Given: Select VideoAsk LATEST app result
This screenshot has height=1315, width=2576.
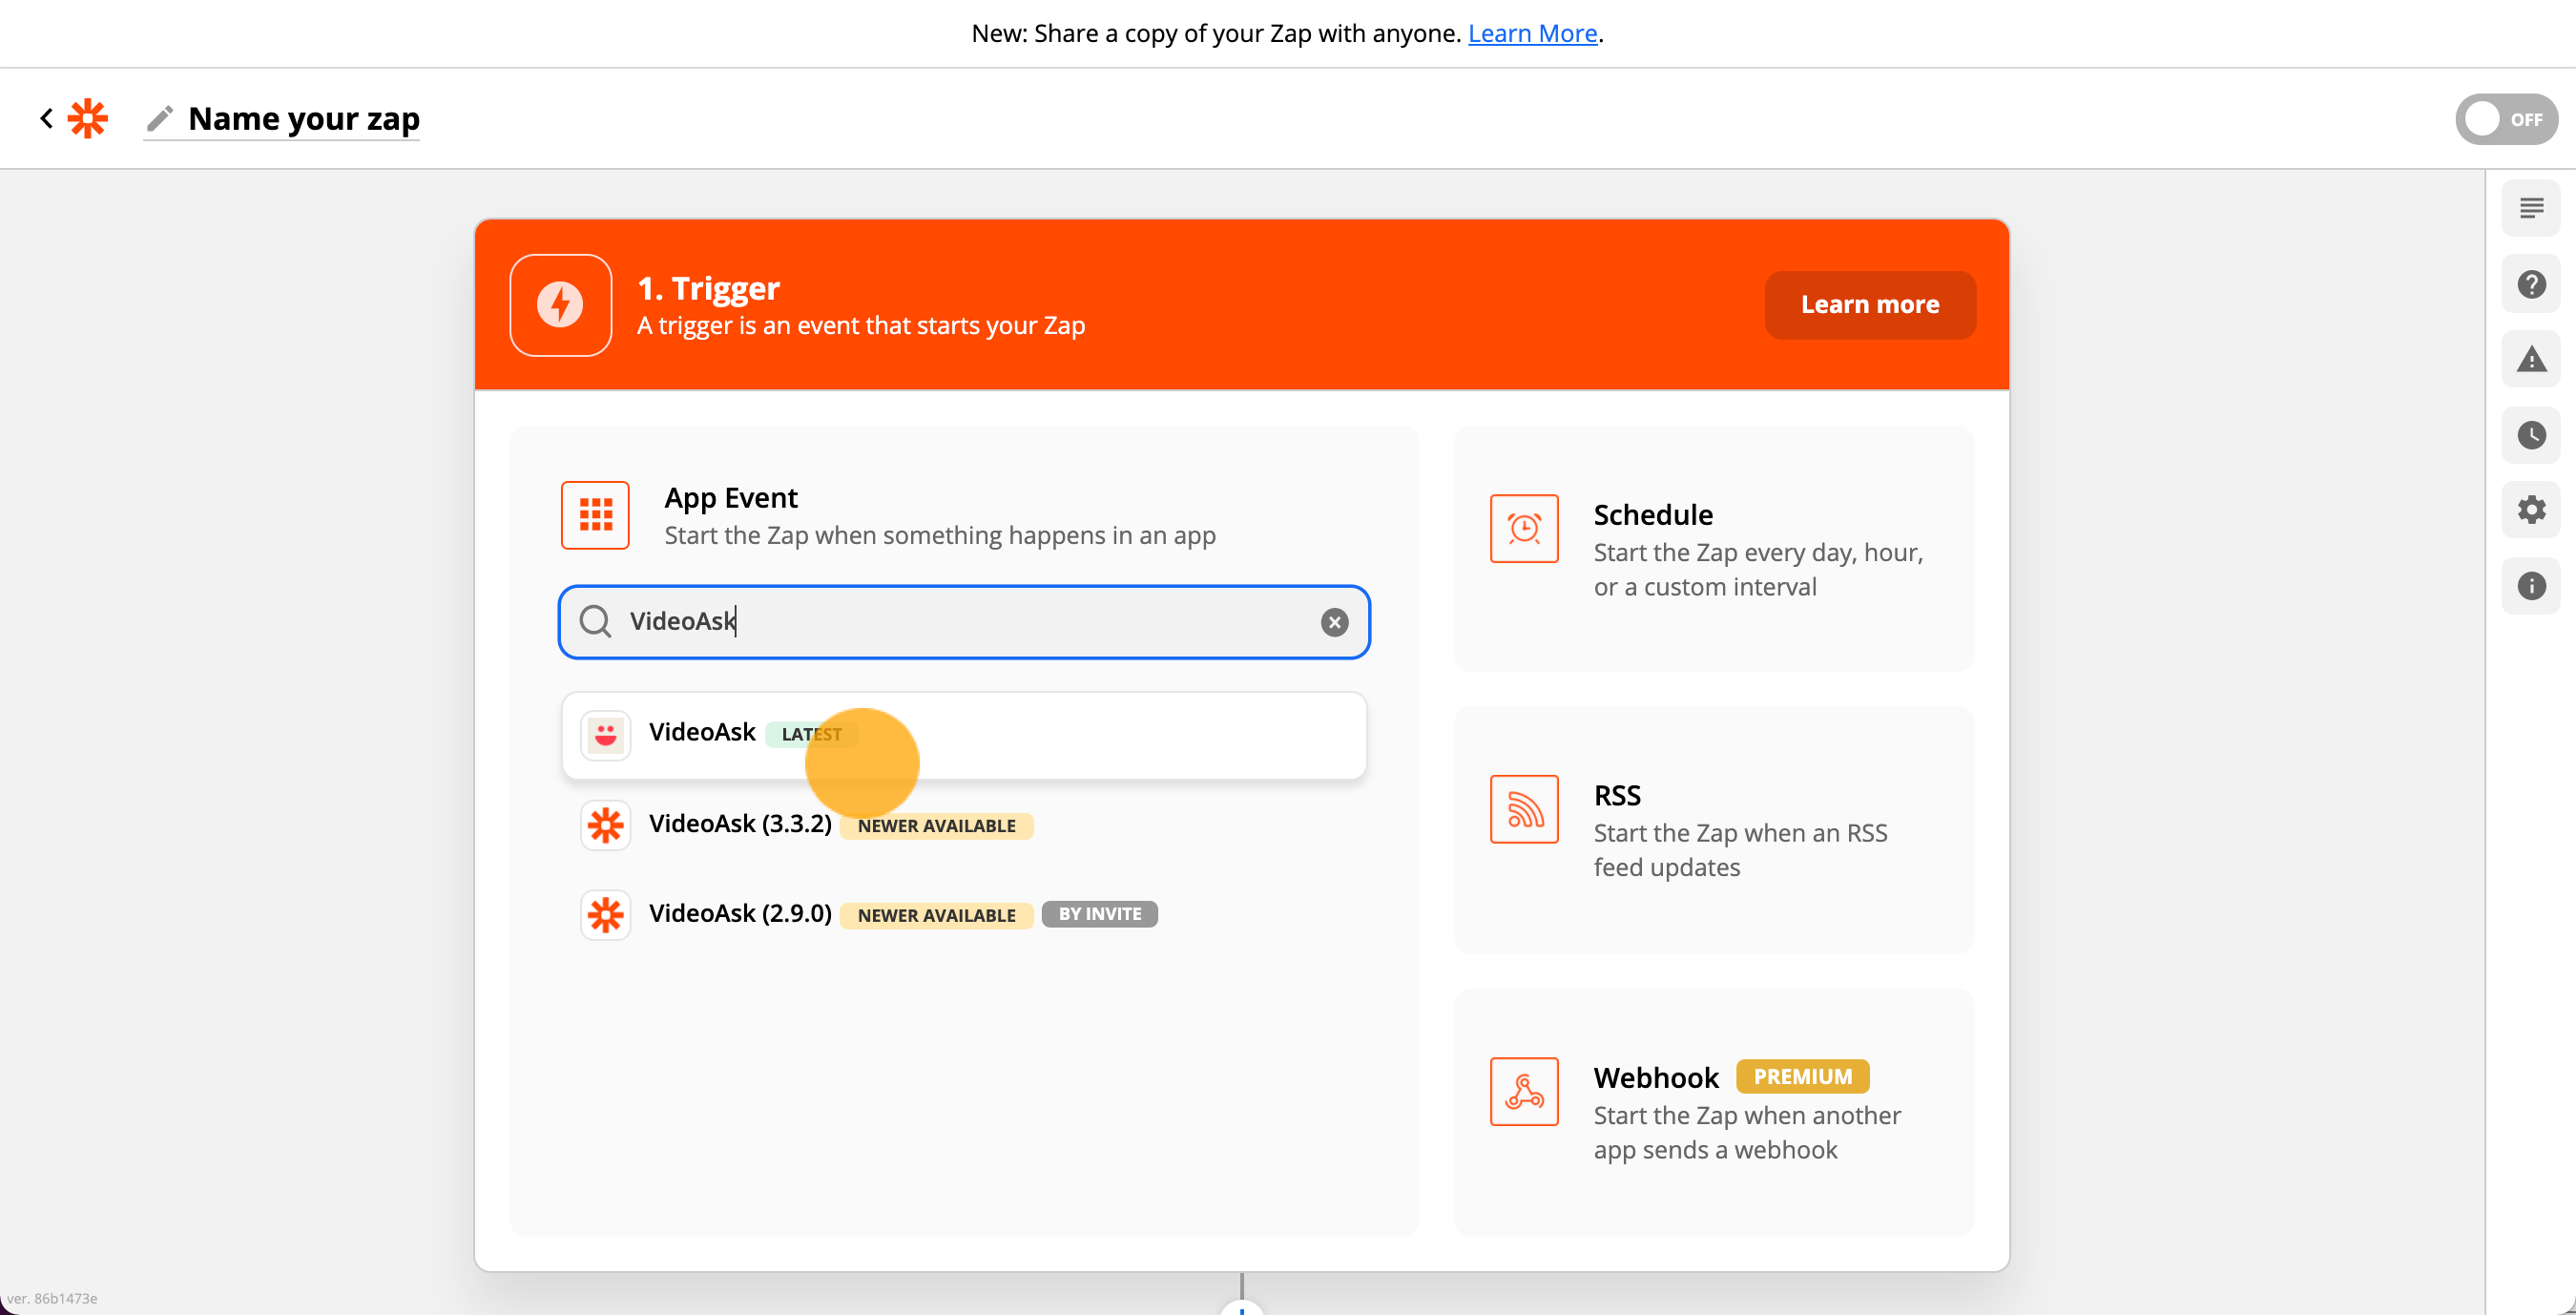Looking at the screenshot, I should pyautogui.click(x=964, y=735).
